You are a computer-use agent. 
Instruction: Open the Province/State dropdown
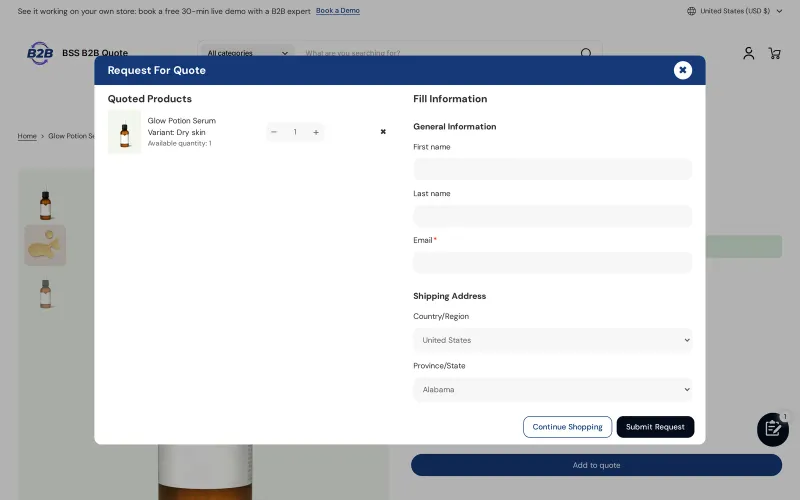[x=553, y=389]
